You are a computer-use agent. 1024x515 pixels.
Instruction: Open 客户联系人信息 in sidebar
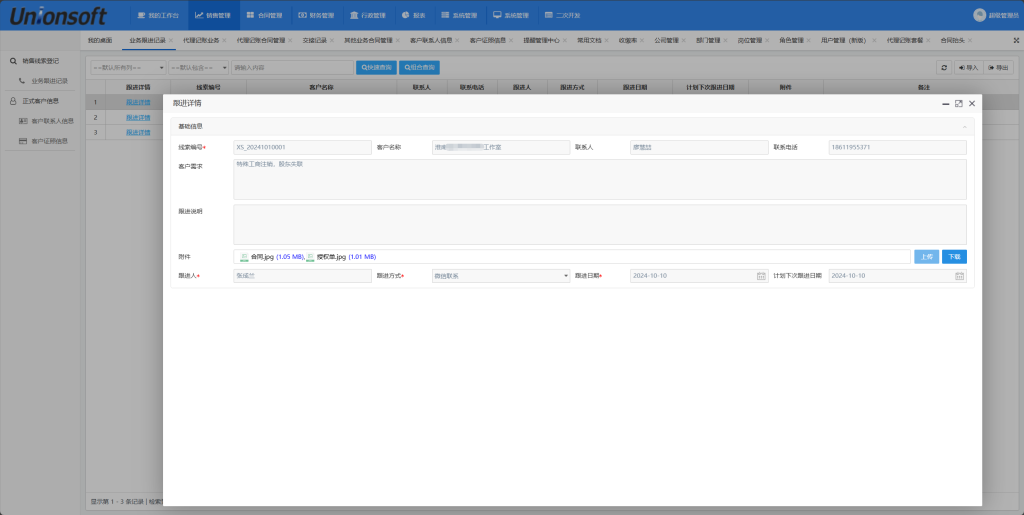[52, 121]
